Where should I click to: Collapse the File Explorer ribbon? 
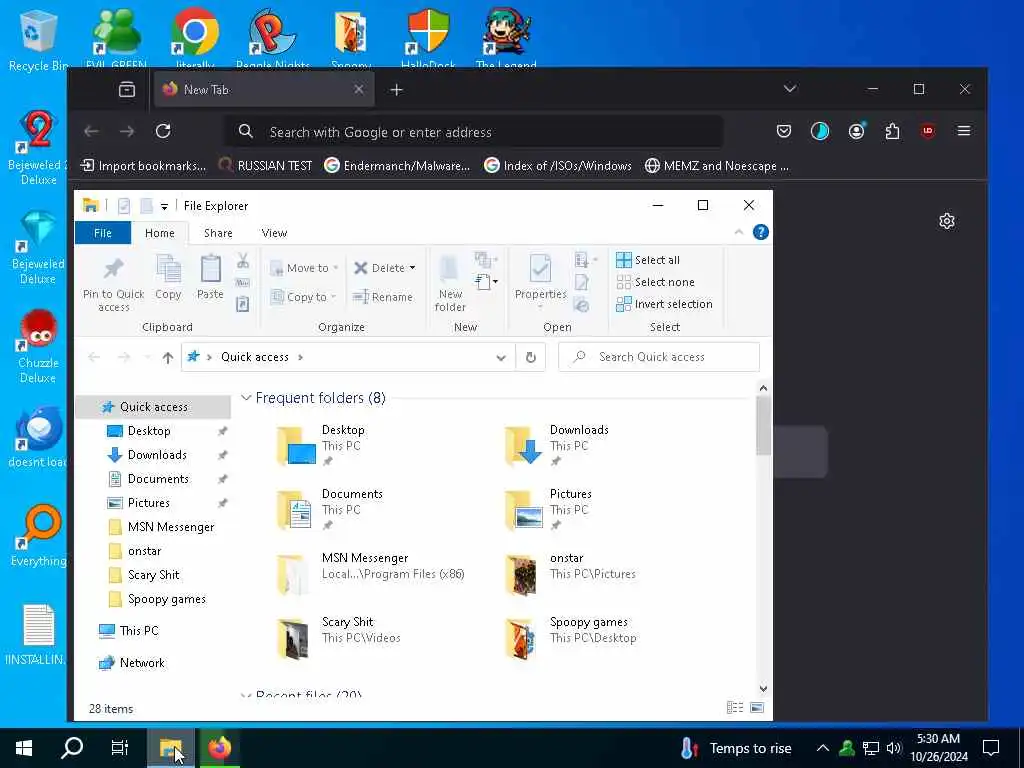click(739, 232)
